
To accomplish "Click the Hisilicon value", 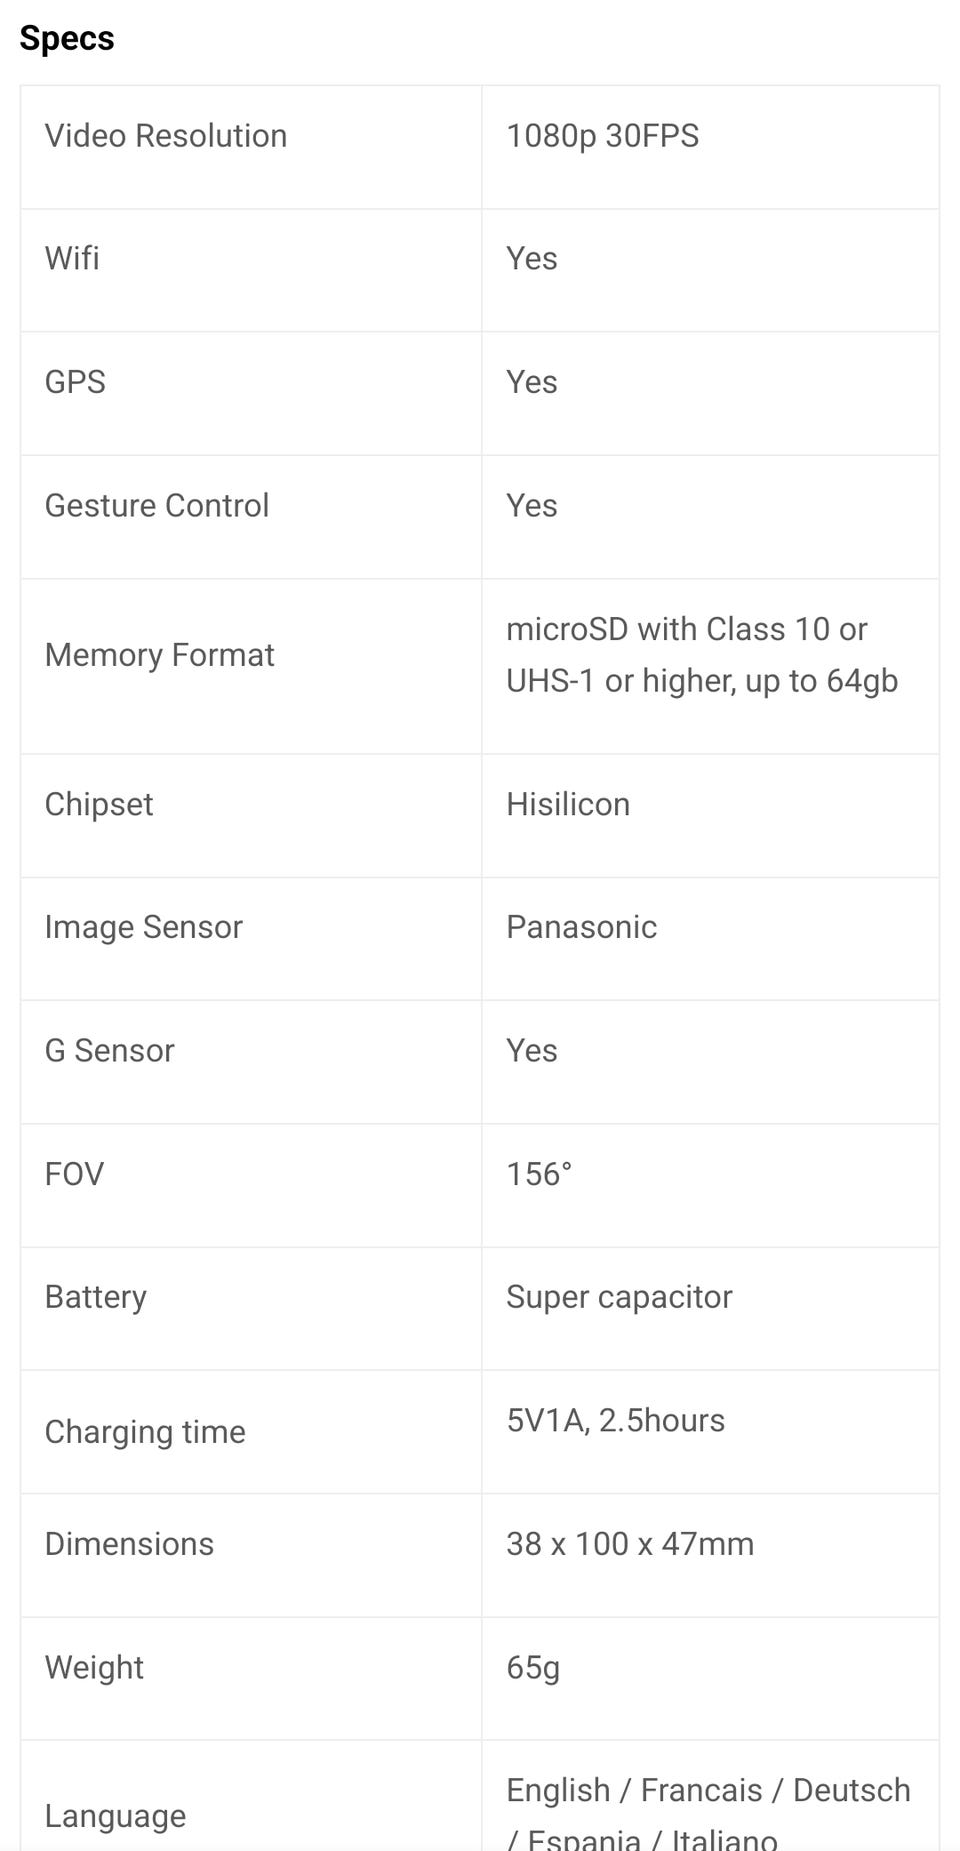I will 568,805.
